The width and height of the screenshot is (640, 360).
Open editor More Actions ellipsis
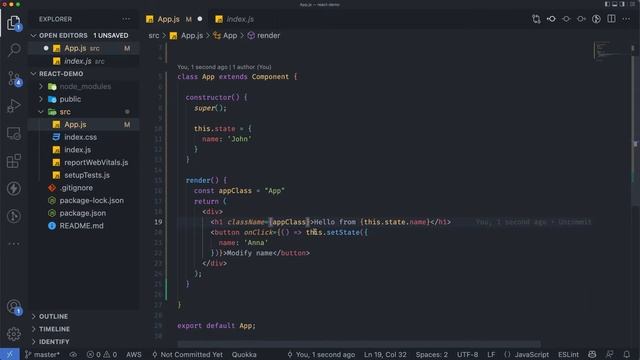pyautogui.click(x=626, y=19)
